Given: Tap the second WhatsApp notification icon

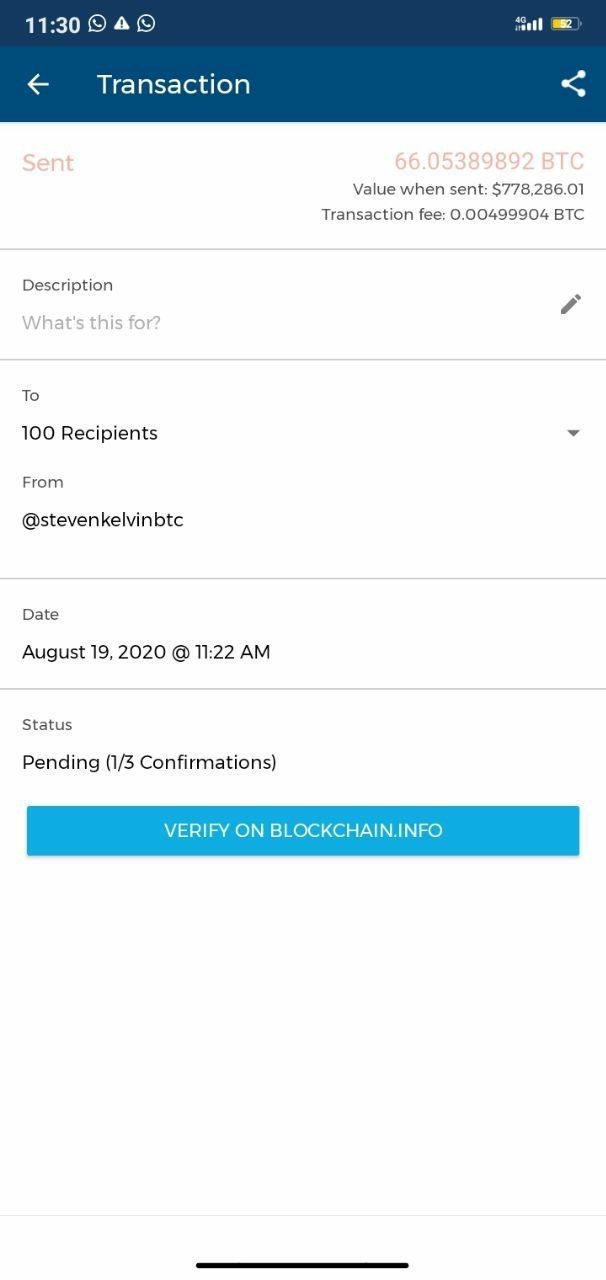Looking at the screenshot, I should point(146,23).
